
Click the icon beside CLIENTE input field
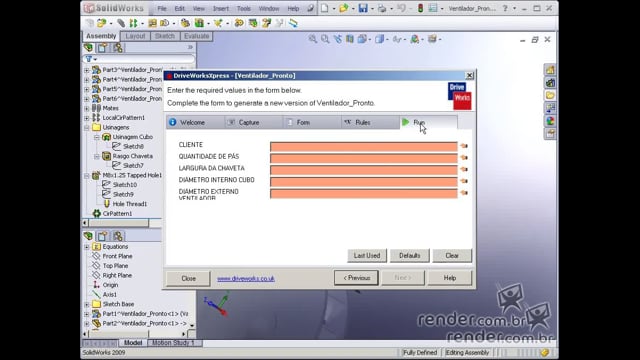click(x=464, y=146)
